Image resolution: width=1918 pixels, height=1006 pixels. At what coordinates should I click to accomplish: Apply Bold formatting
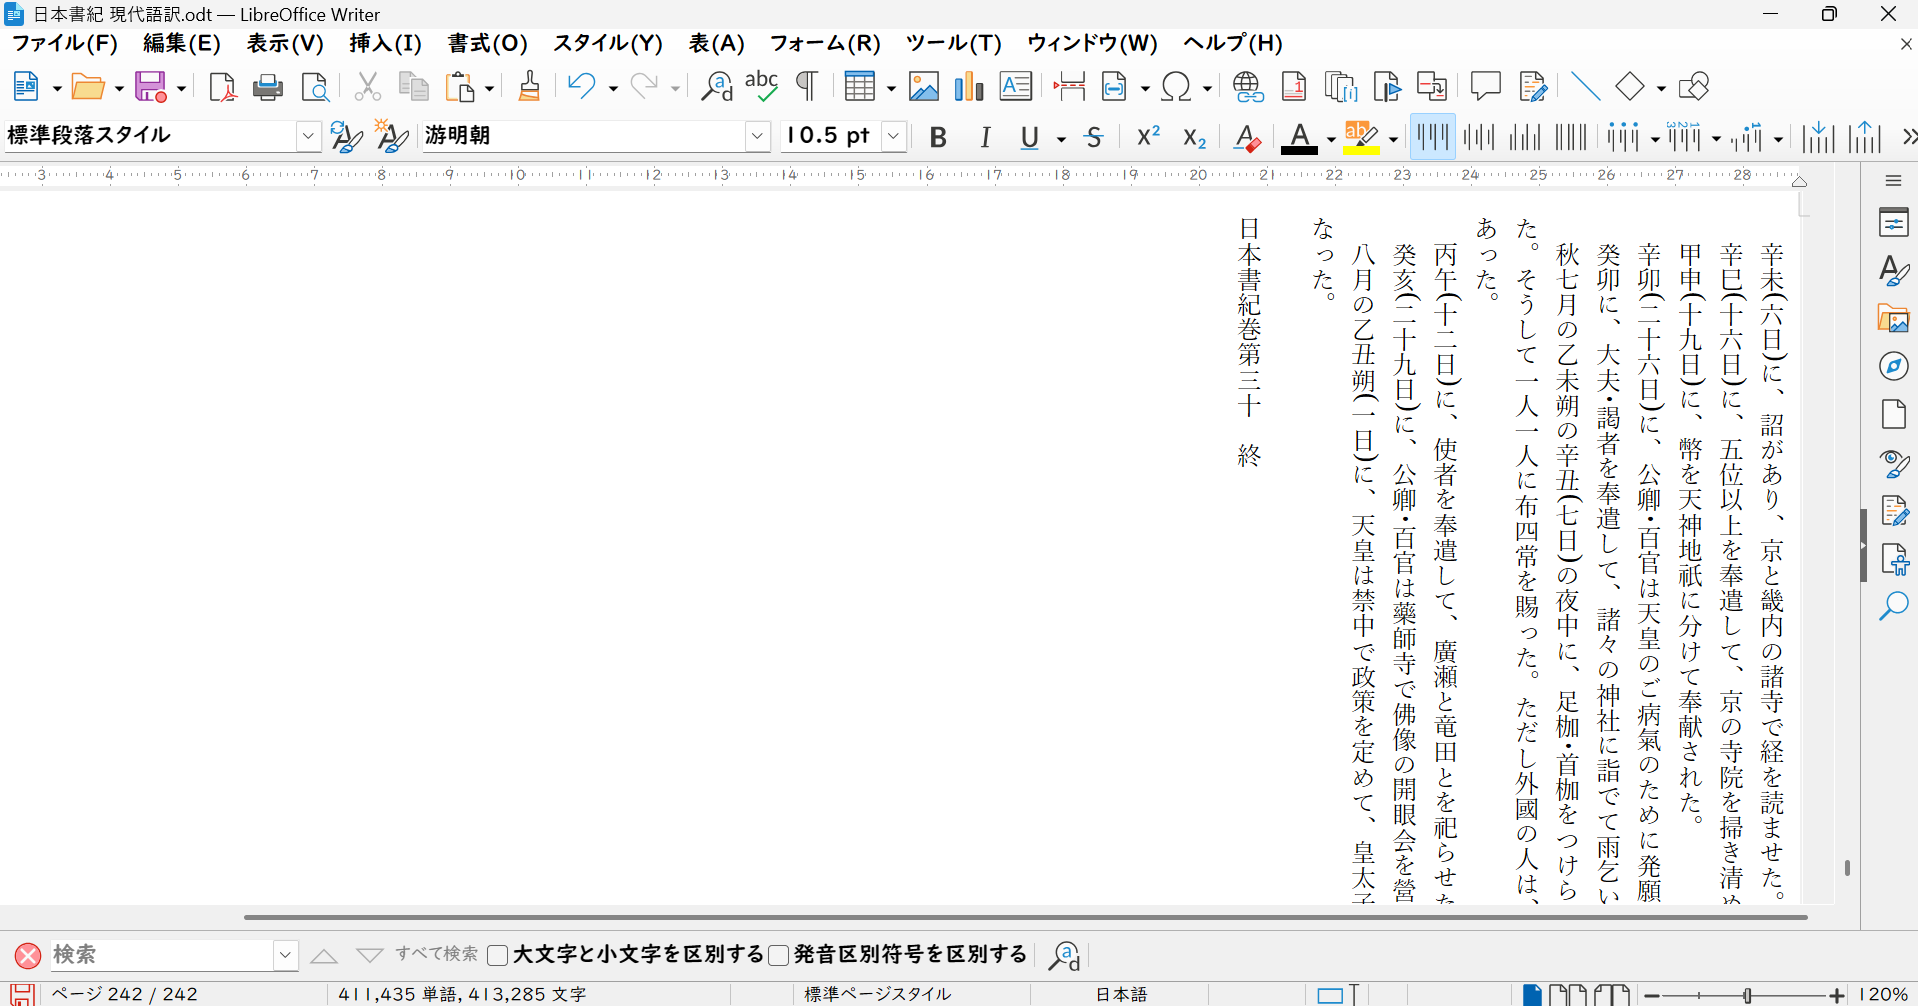pyautogui.click(x=937, y=137)
